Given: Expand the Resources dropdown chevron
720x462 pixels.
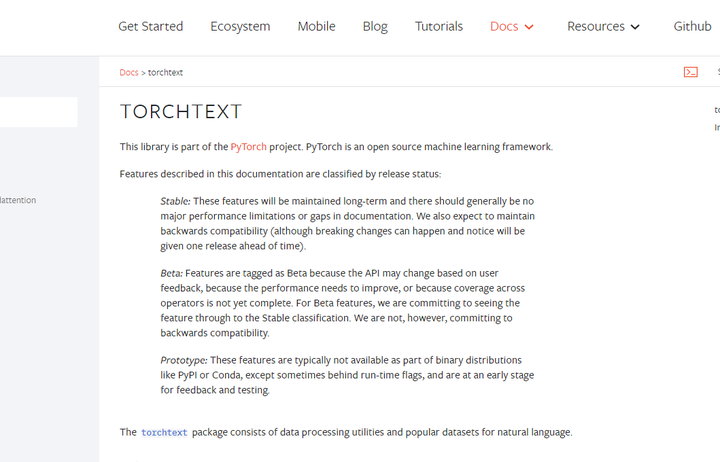Looking at the screenshot, I should [635, 27].
